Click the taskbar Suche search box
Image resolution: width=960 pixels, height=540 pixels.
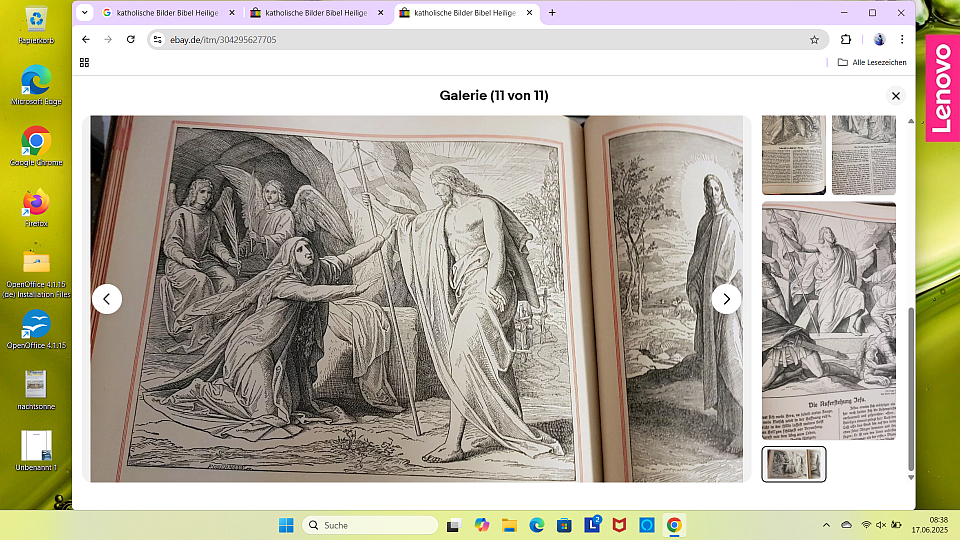click(x=370, y=525)
